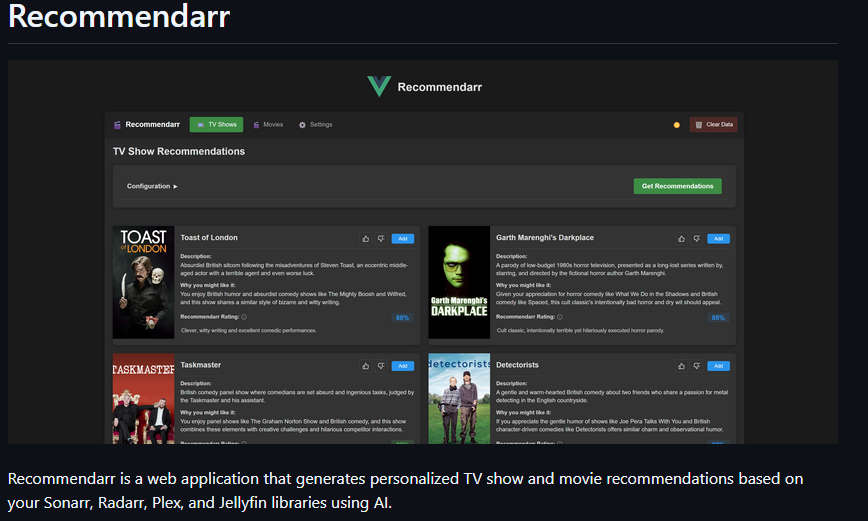Add Taskmaster to library
The image size is (868, 521).
[x=403, y=366]
